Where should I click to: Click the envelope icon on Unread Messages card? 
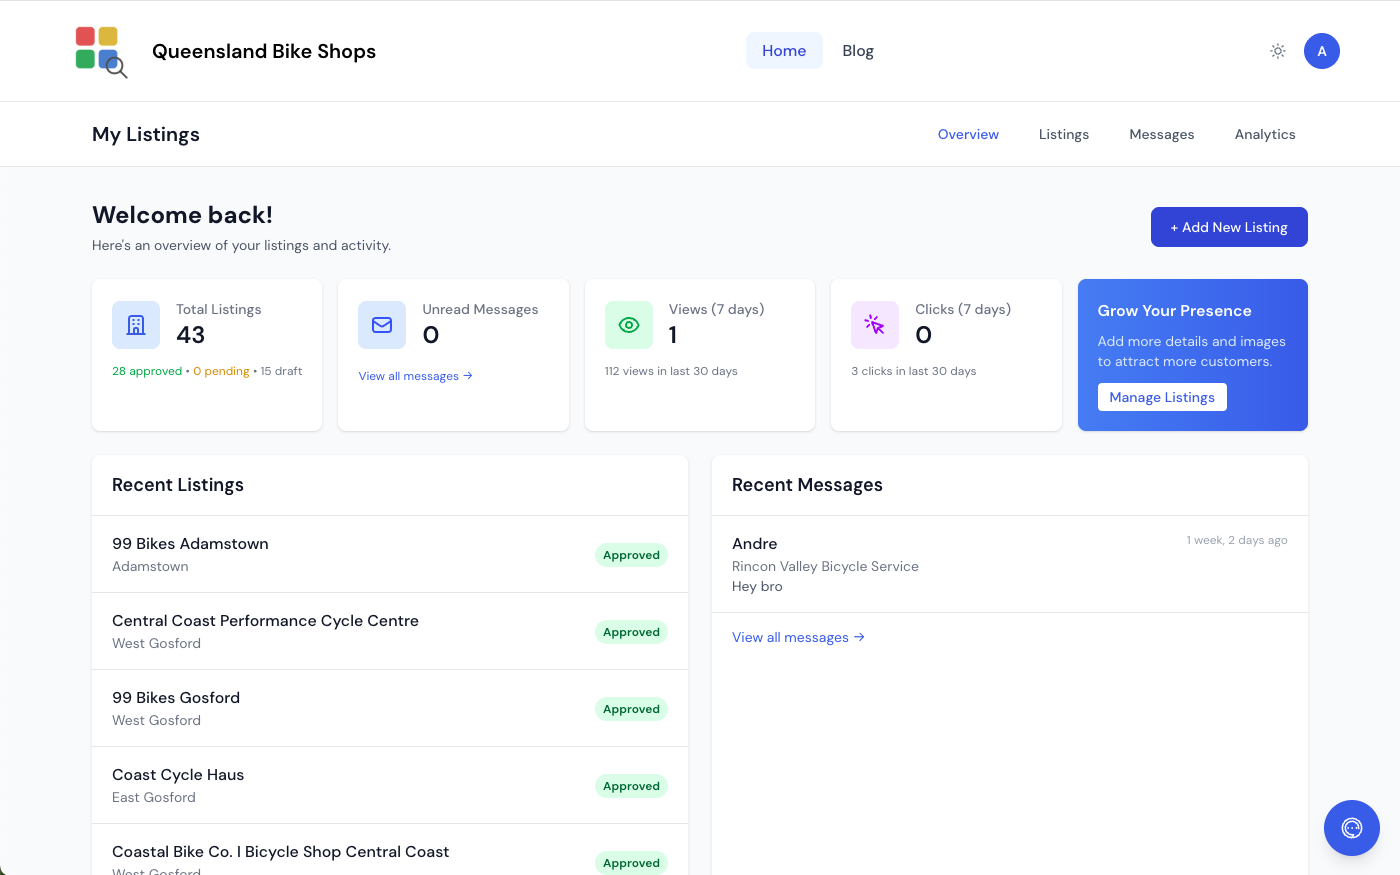(x=382, y=325)
